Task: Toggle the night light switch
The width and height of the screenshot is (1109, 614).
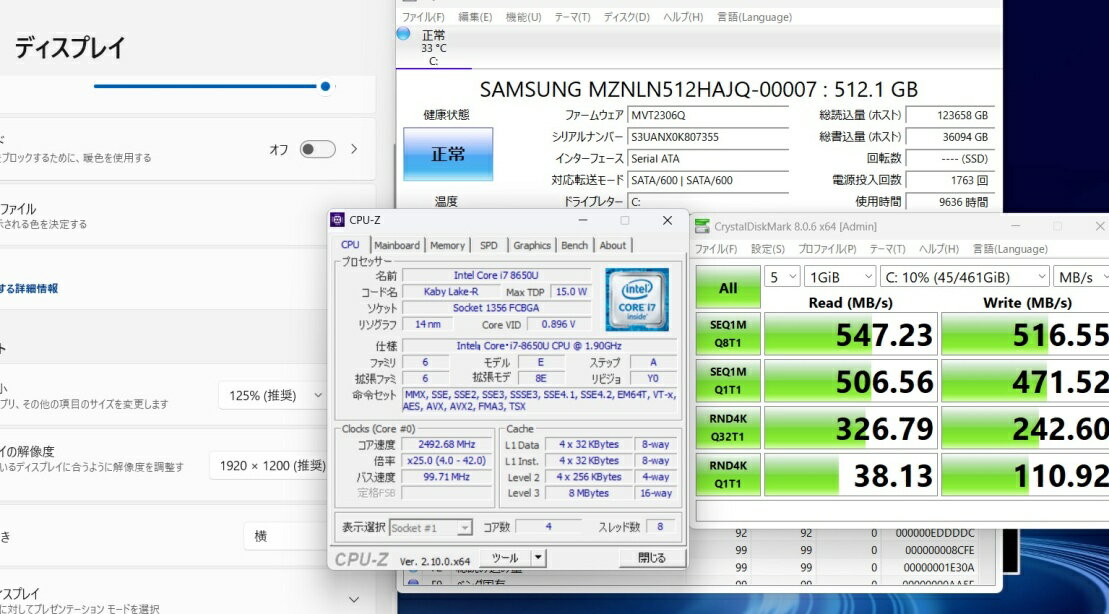Action: [317, 149]
